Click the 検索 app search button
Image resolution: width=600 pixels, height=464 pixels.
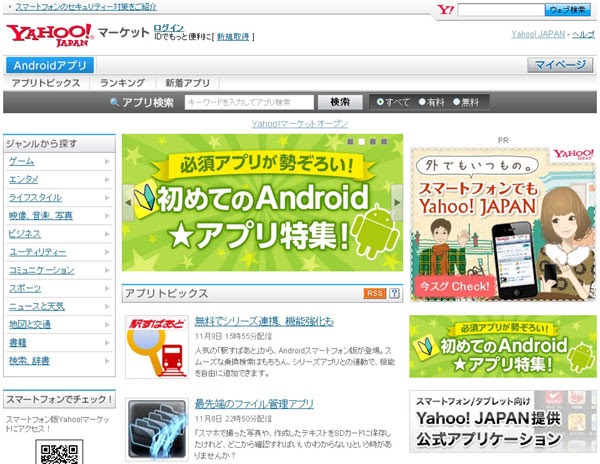point(340,102)
